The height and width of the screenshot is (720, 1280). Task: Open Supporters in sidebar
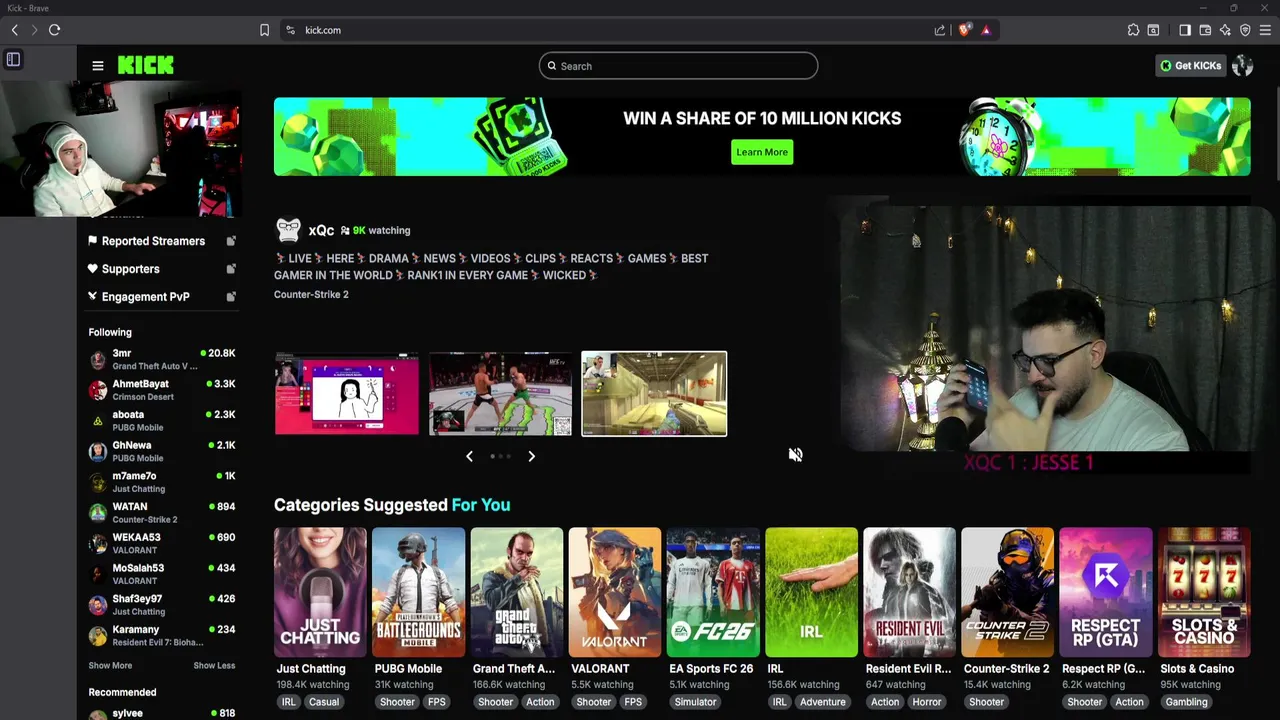pos(130,269)
